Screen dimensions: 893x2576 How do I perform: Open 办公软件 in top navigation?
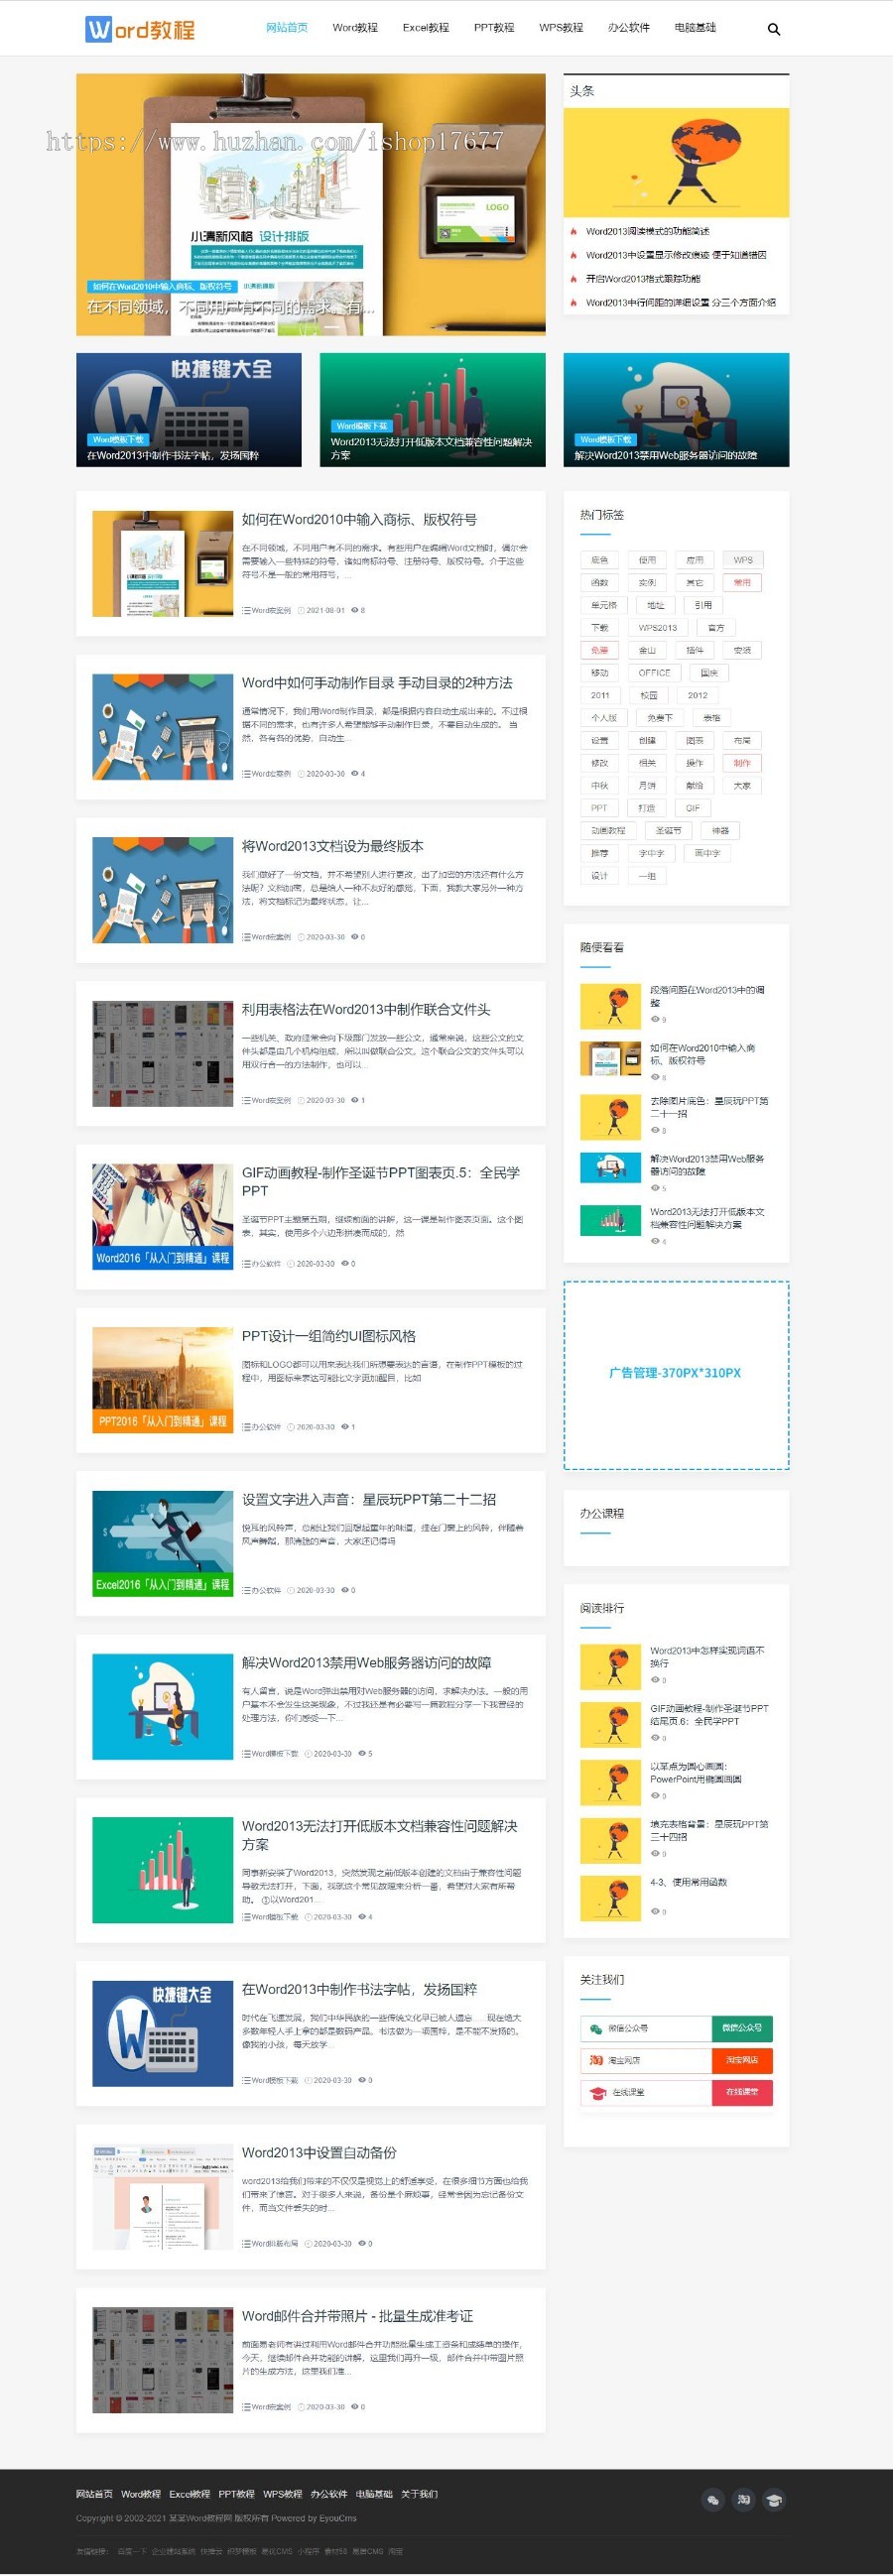629,28
